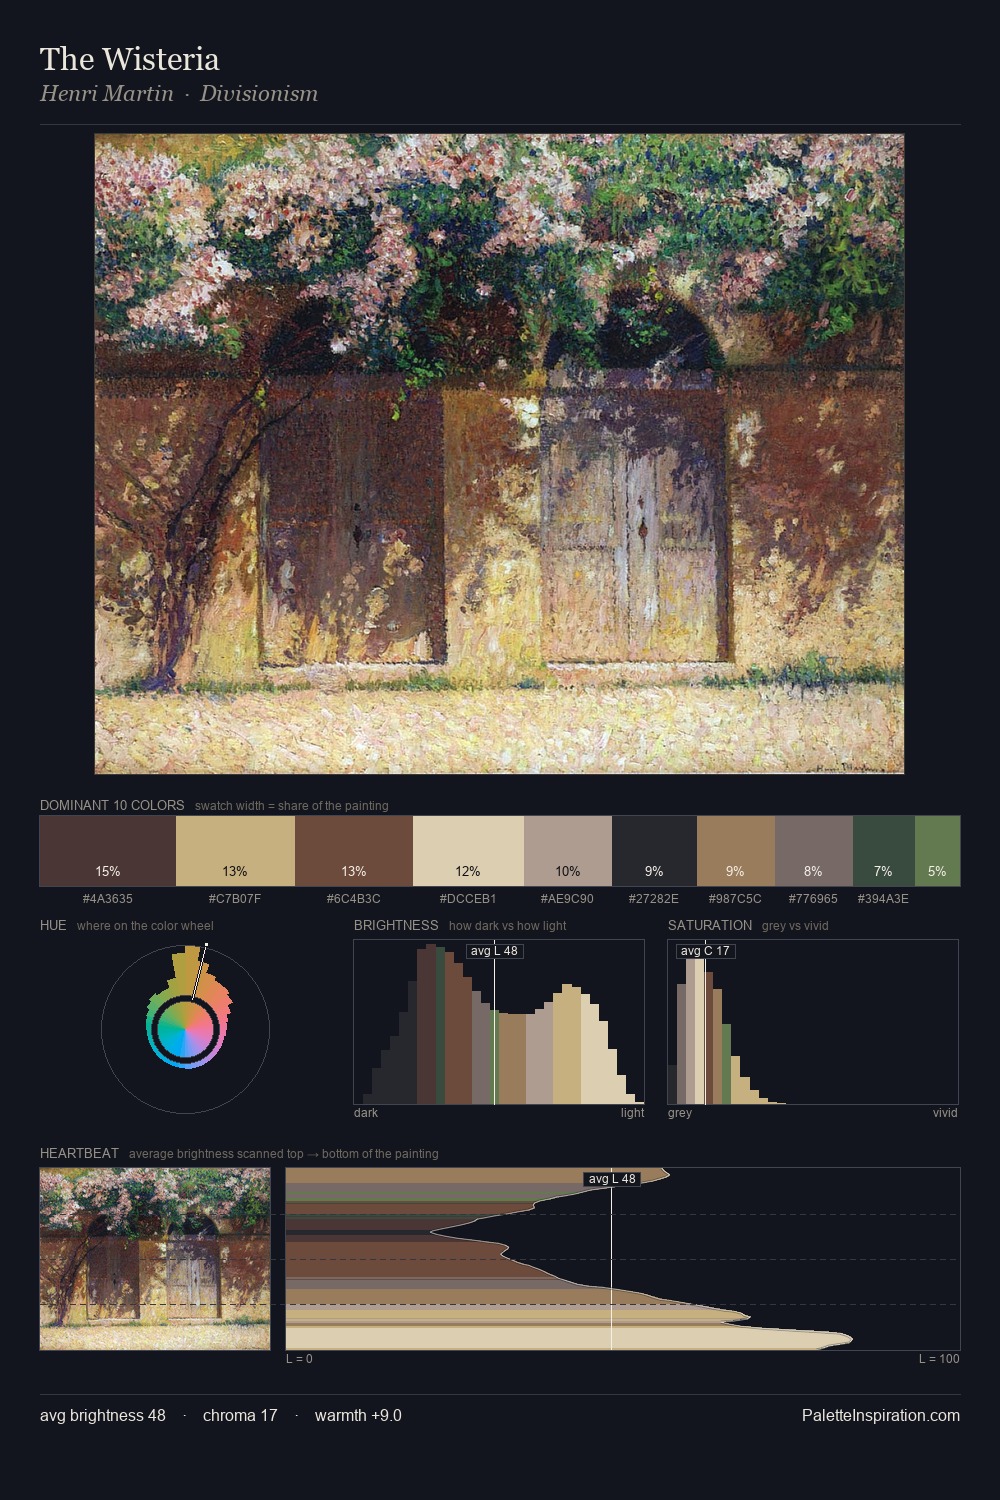Screen dimensions: 1000x1500
Task: Click the hue color wheel chart
Action: (x=185, y=1029)
